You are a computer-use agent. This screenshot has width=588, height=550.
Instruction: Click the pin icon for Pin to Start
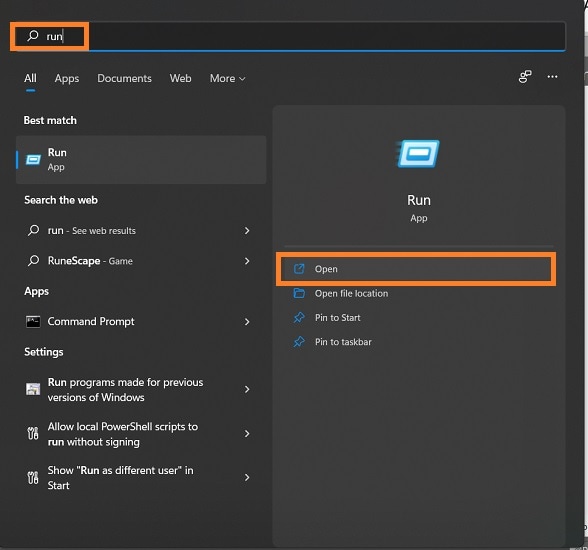(299, 318)
